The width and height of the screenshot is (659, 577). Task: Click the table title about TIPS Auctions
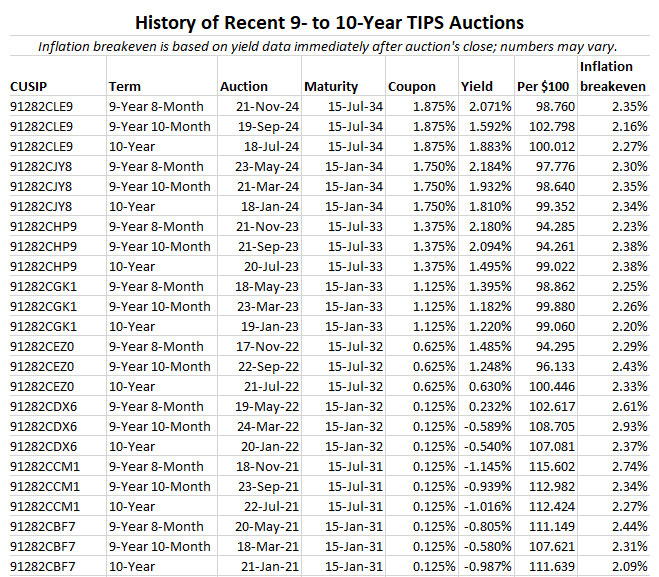click(329, 20)
